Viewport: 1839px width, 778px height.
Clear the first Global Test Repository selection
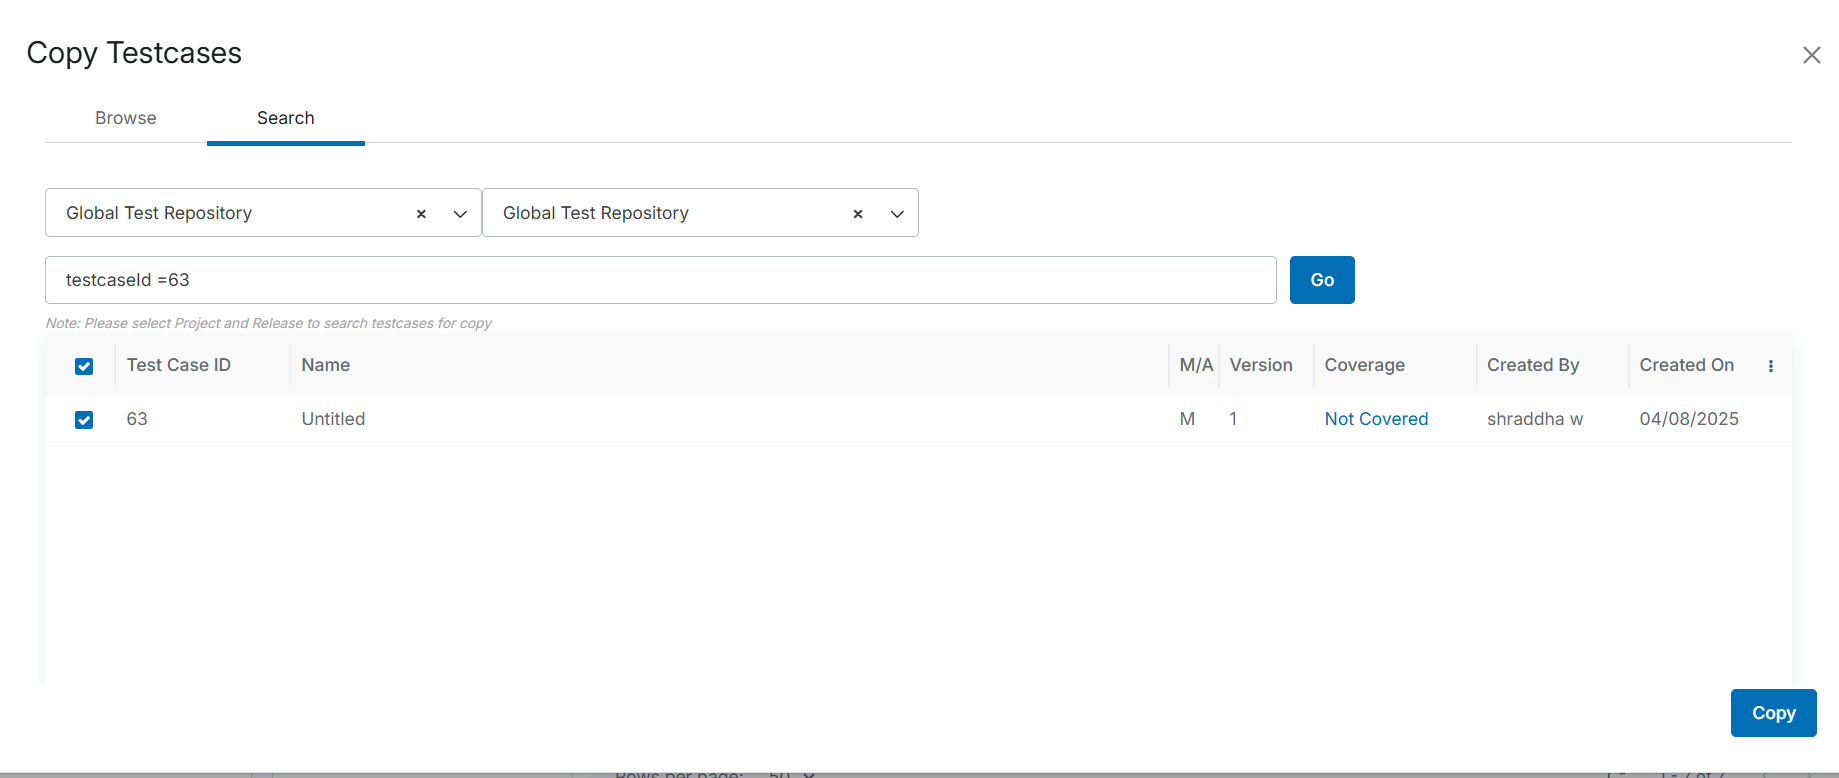421,214
